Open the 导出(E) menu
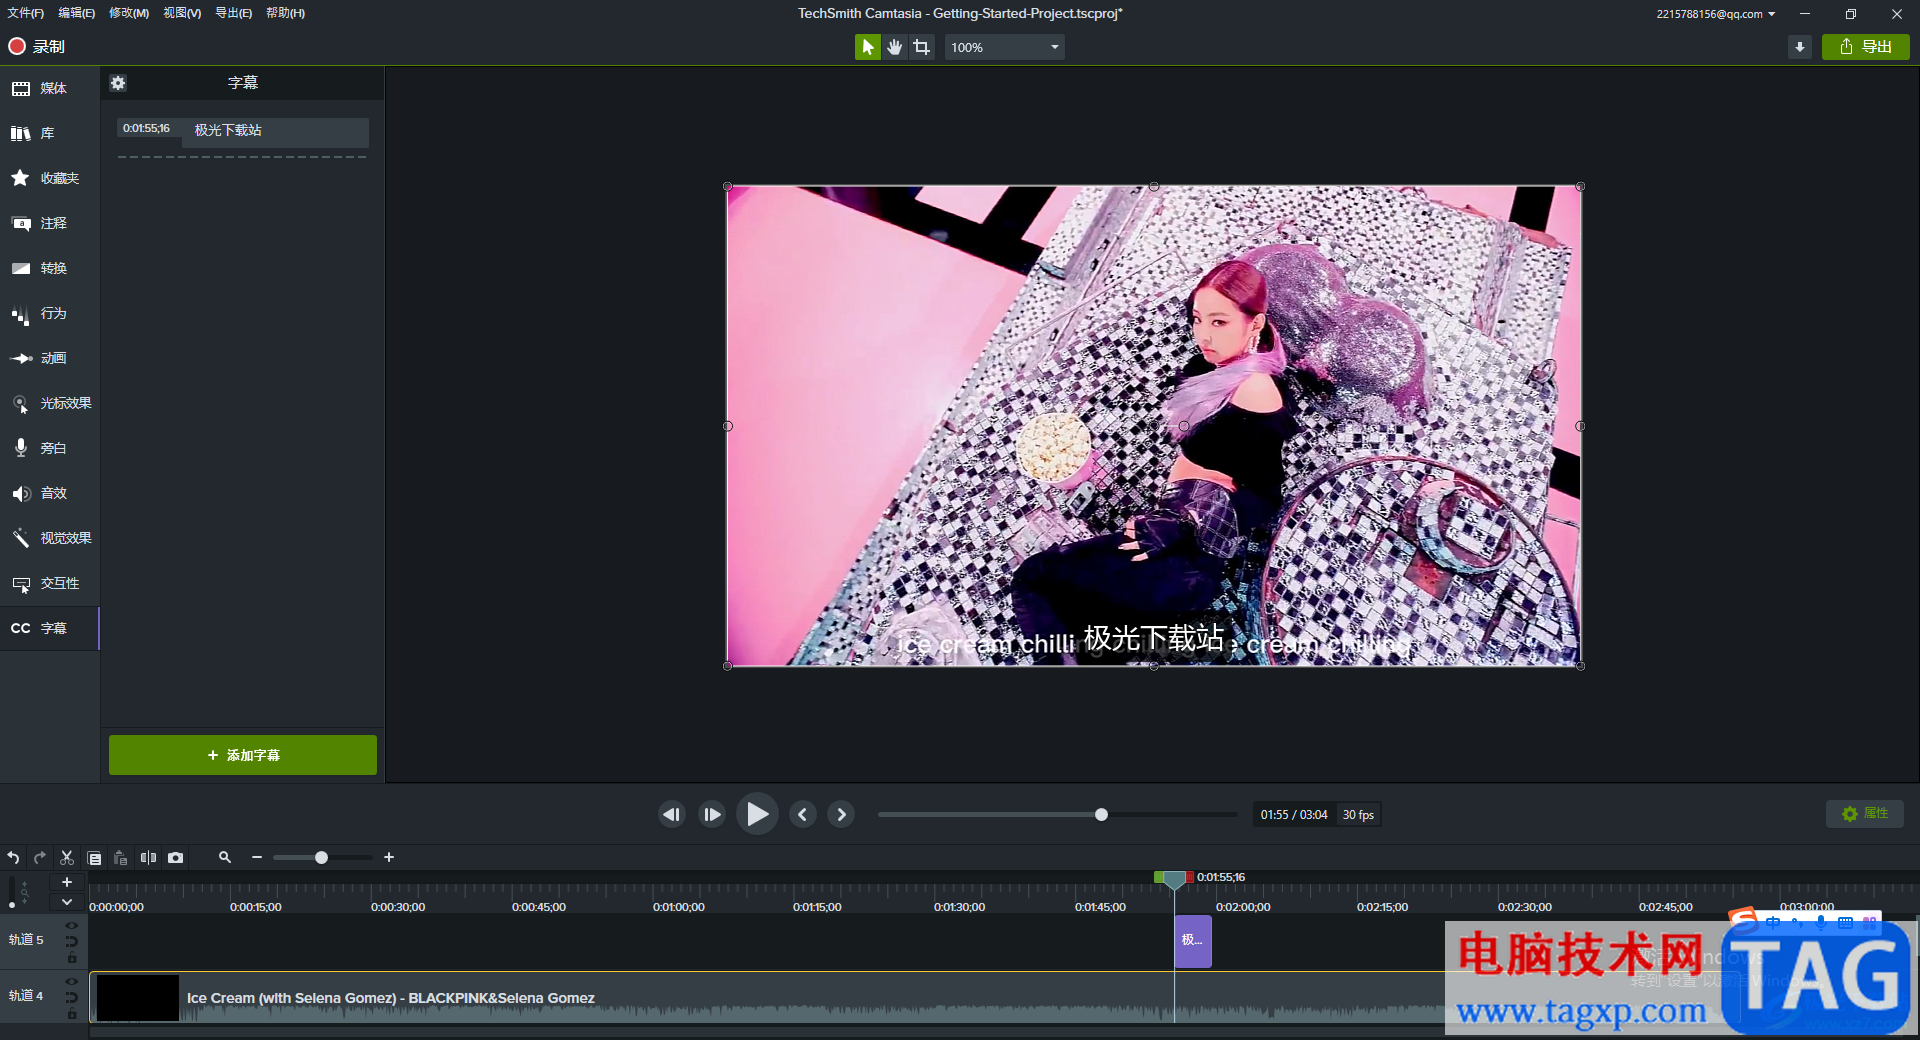Viewport: 1920px width, 1040px height. coord(233,13)
